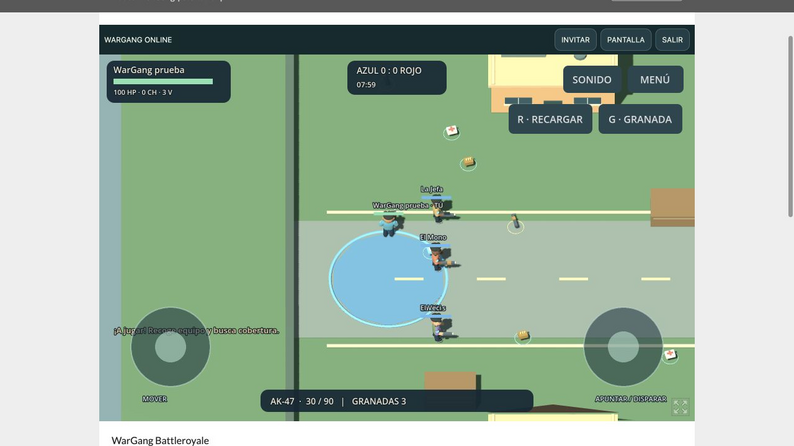Click the ammo crate on the lower roadside
Image resolution: width=794 pixels, height=446 pixels.
[x=523, y=336]
